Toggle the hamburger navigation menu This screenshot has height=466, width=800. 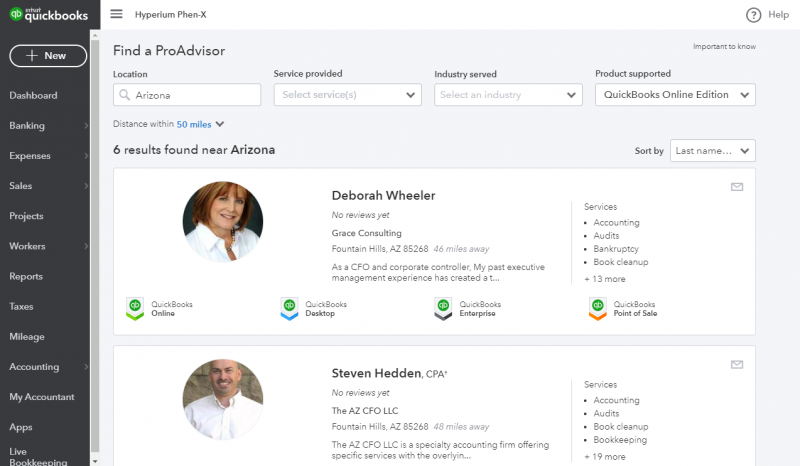[x=116, y=14]
